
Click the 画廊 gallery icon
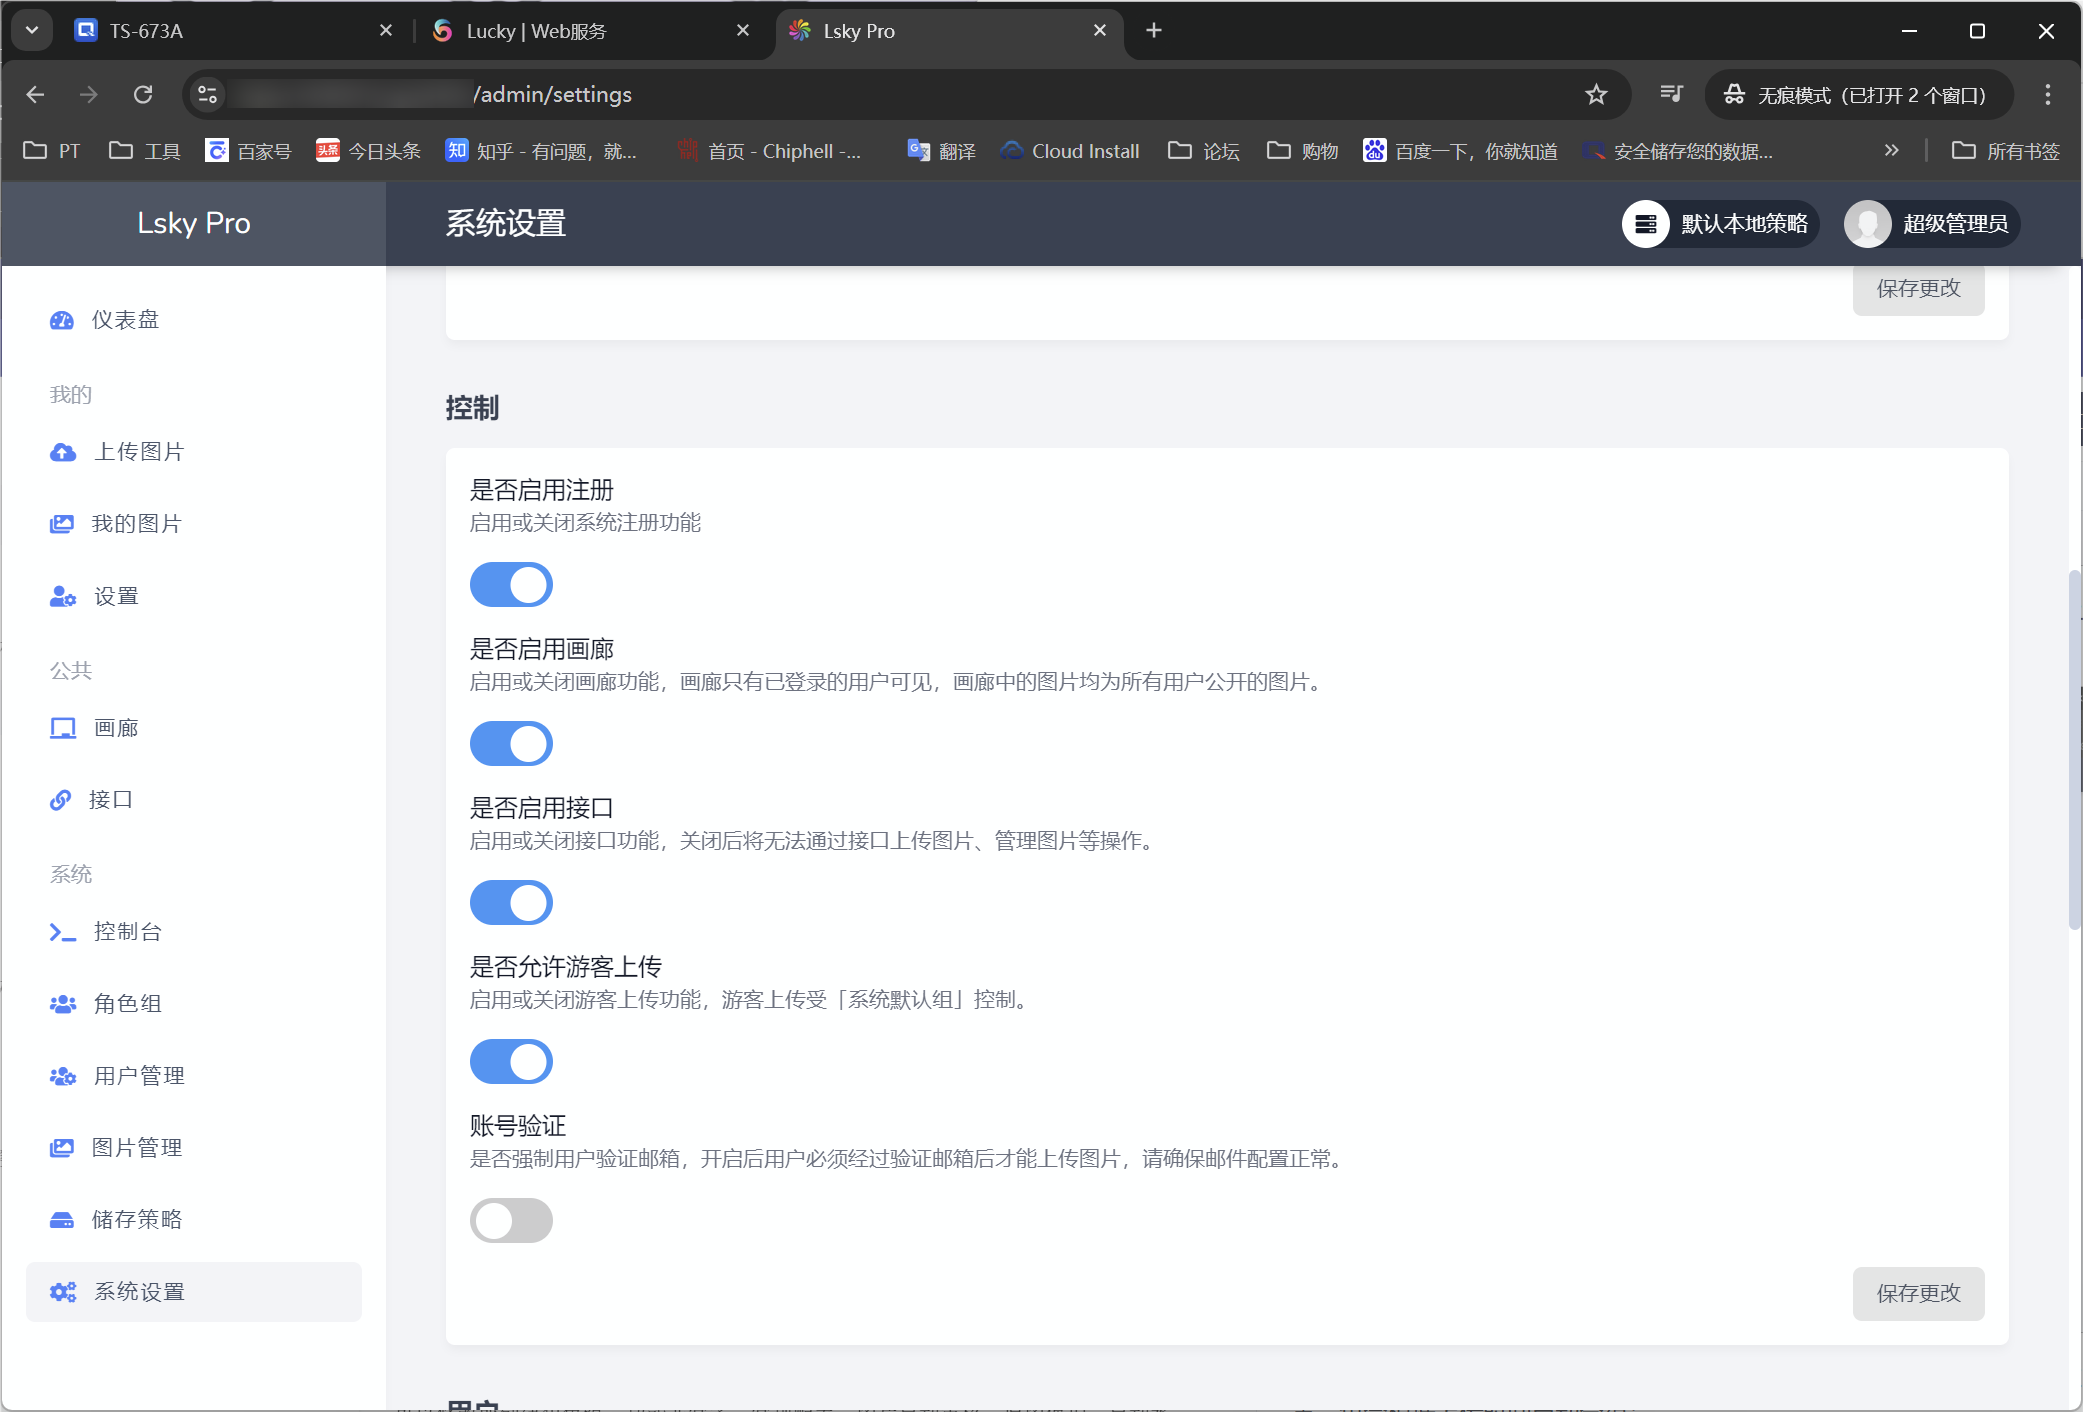pos(62,728)
